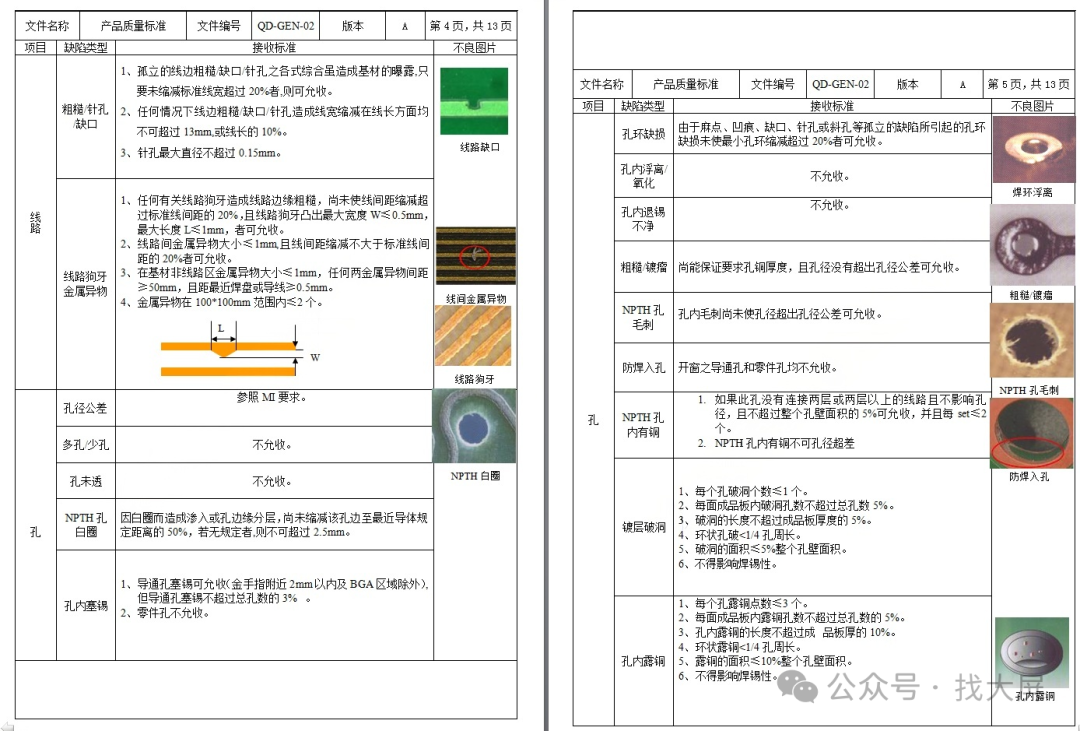Click '产品质量标准' in the page 5 header

pos(685,84)
